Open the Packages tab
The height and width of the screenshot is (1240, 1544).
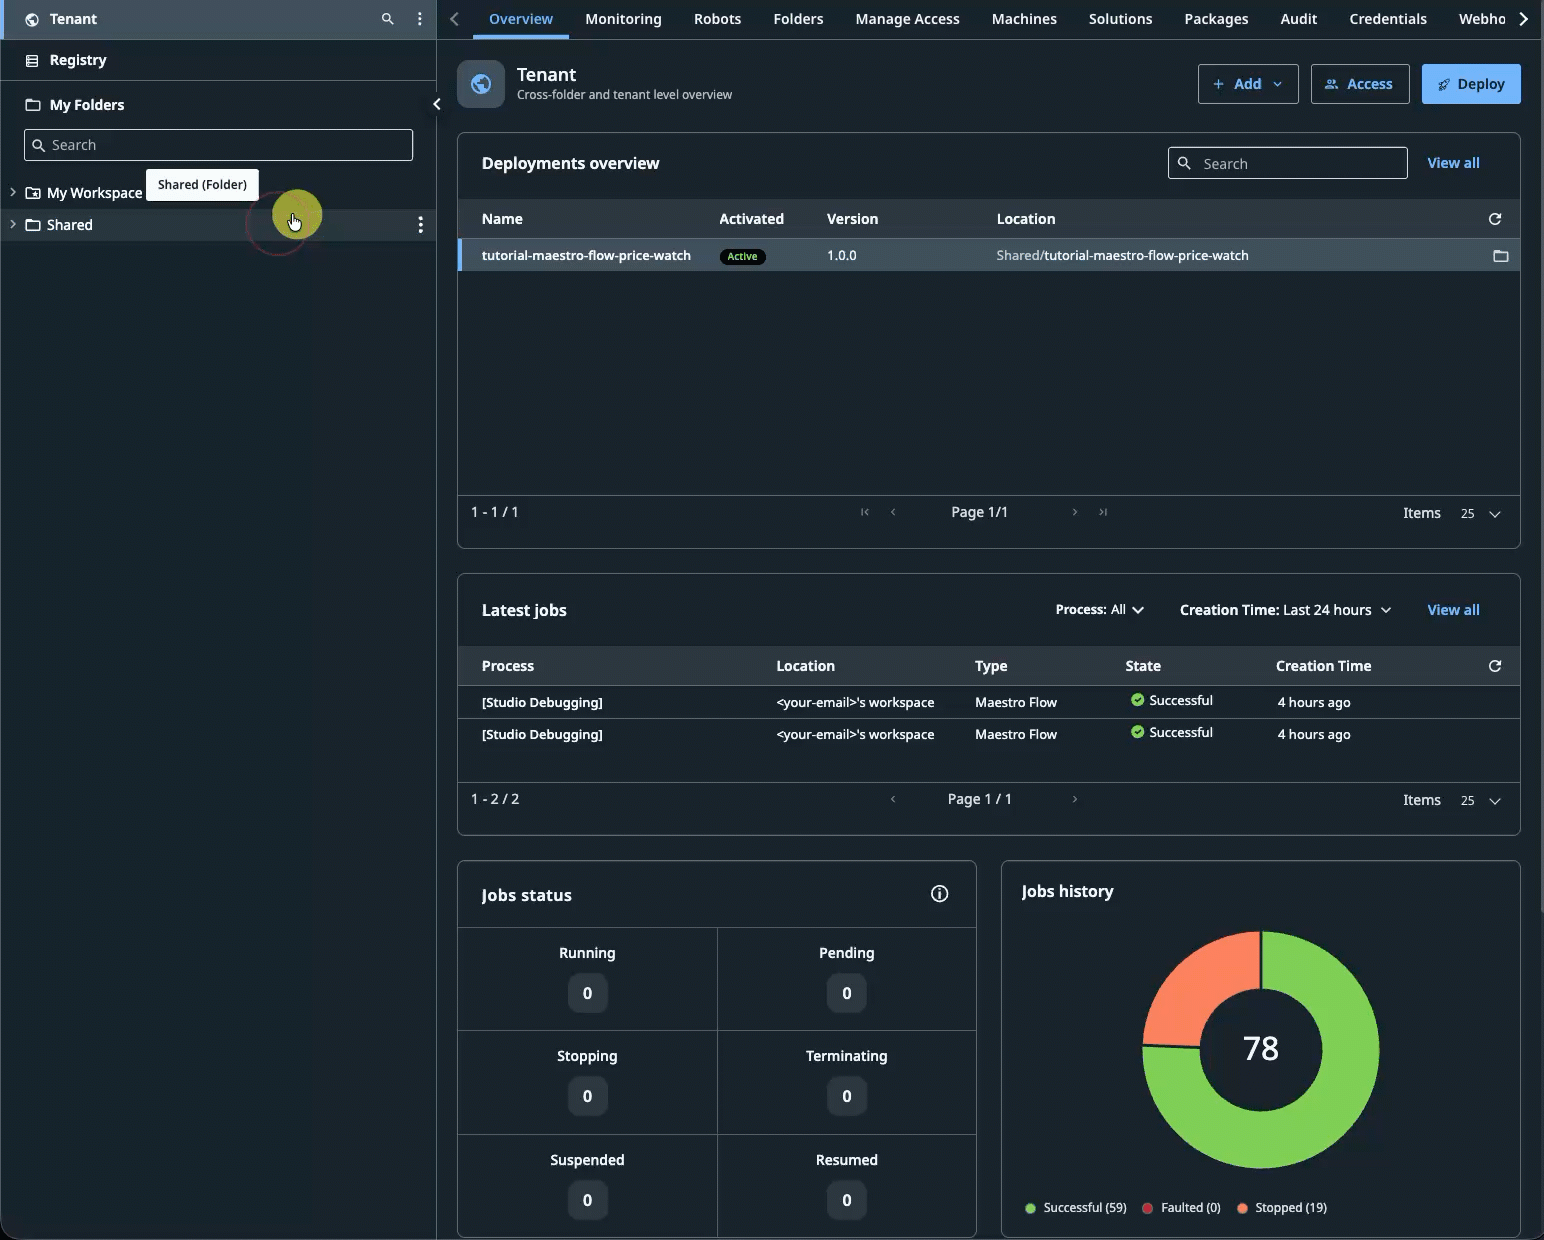[x=1216, y=19]
